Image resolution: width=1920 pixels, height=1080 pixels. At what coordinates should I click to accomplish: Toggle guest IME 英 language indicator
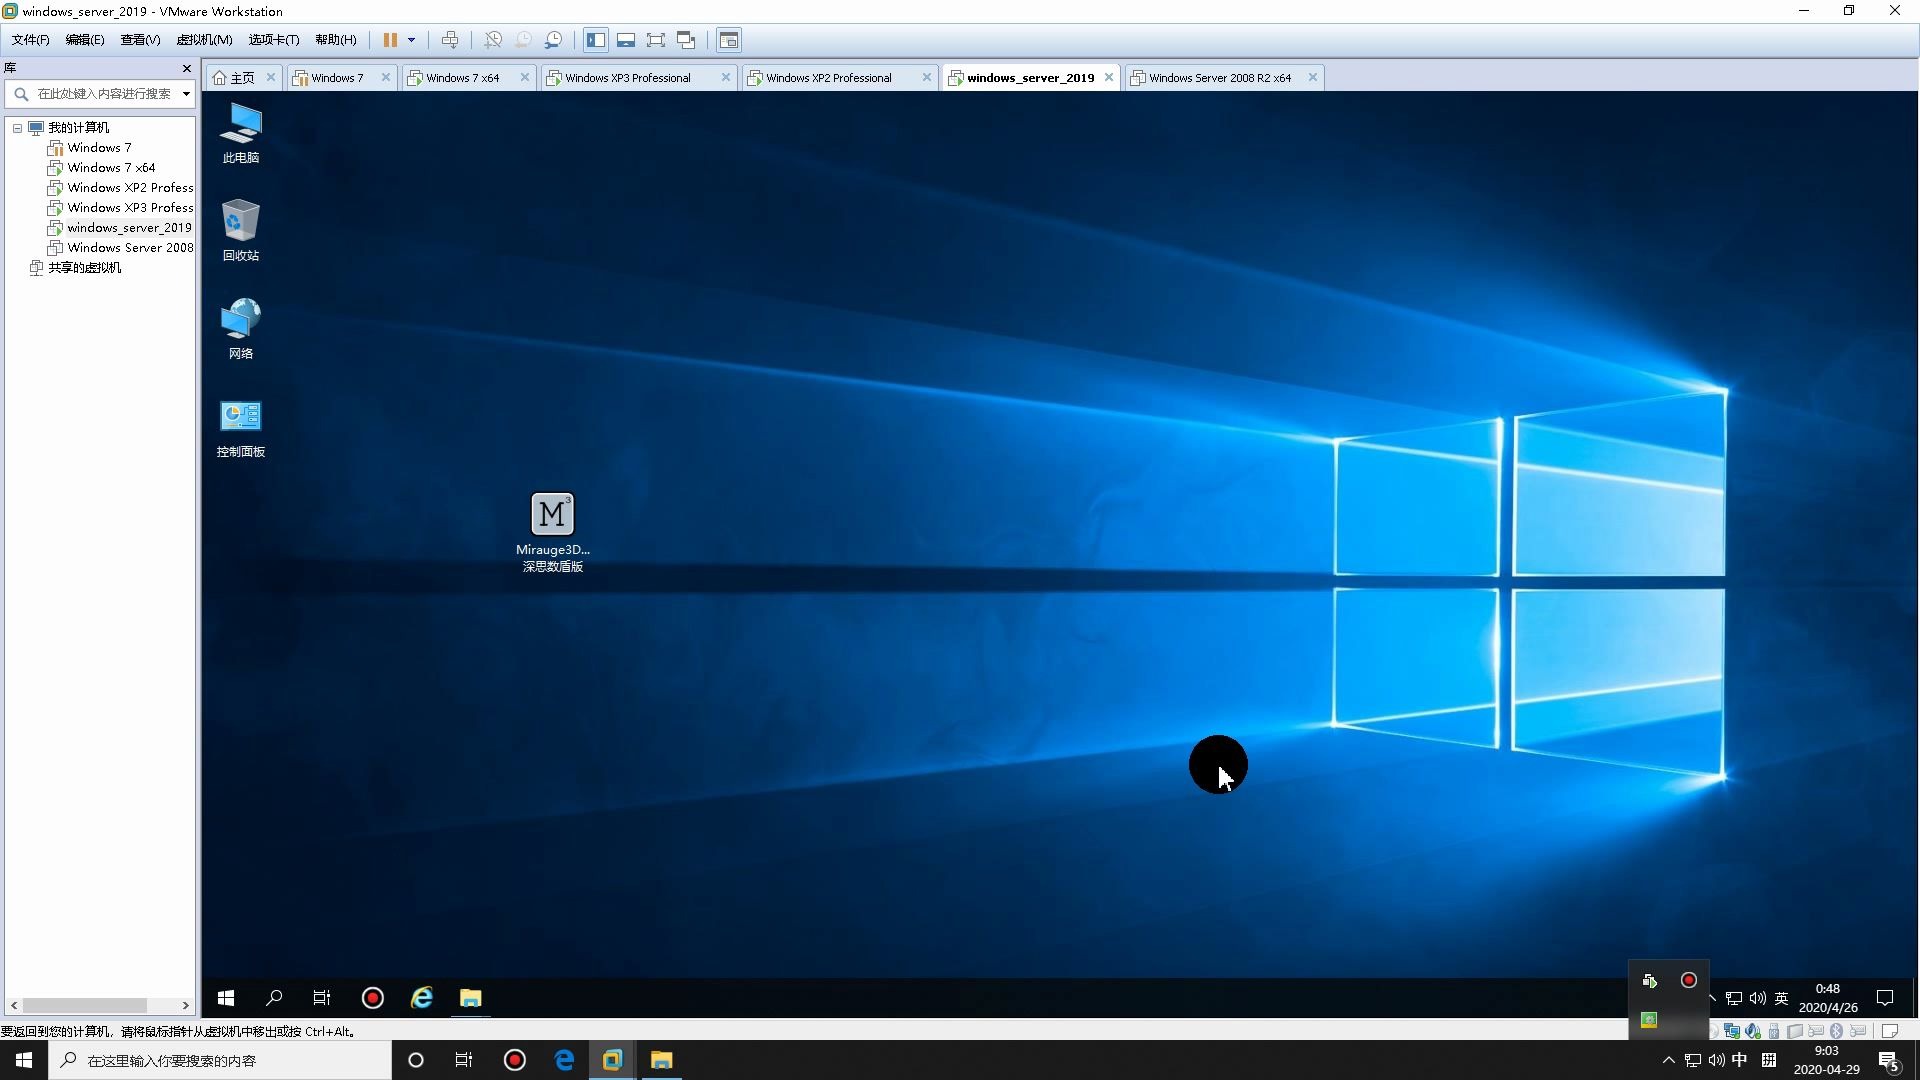[x=1781, y=998]
